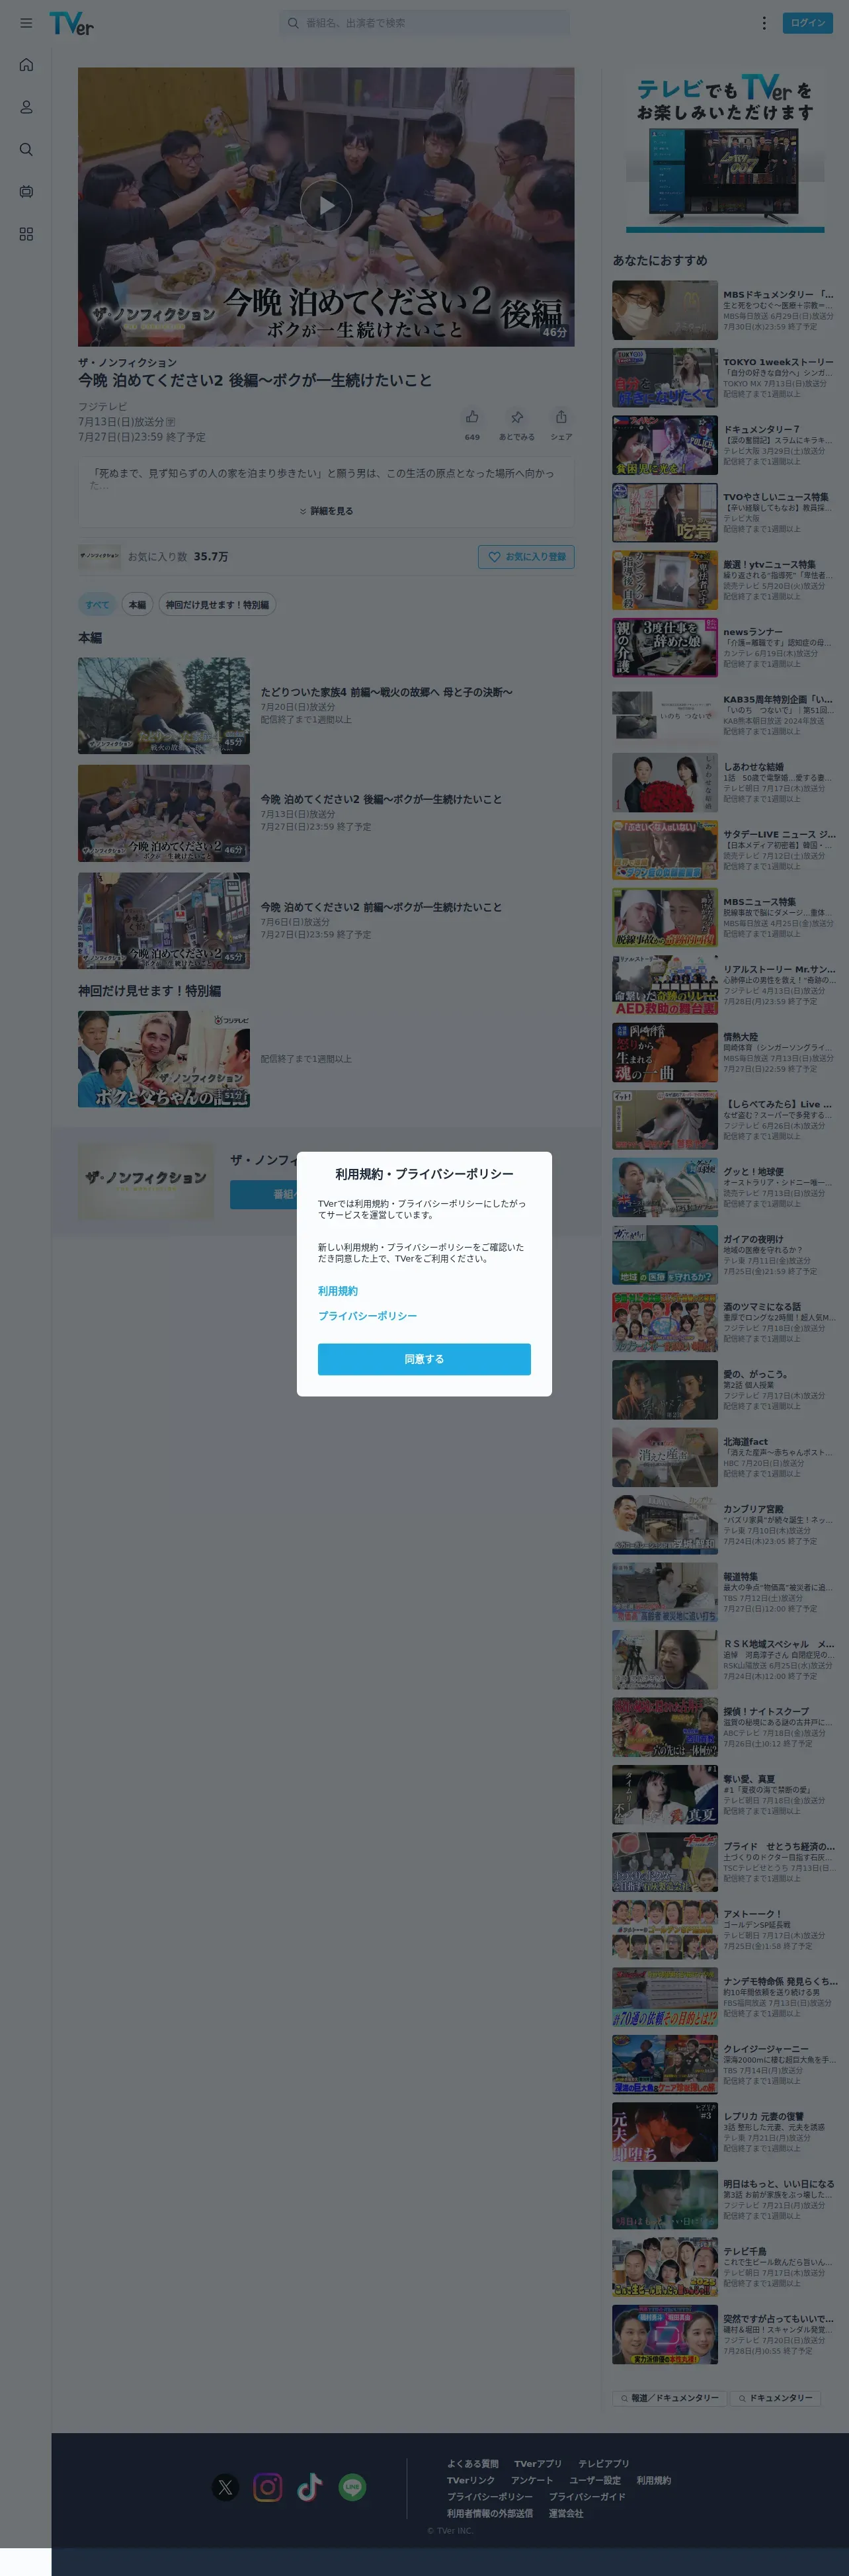This screenshot has height=2576, width=849.
Task: Open 探偵！ナイトスクープ recommended item
Action: (x=725, y=1727)
